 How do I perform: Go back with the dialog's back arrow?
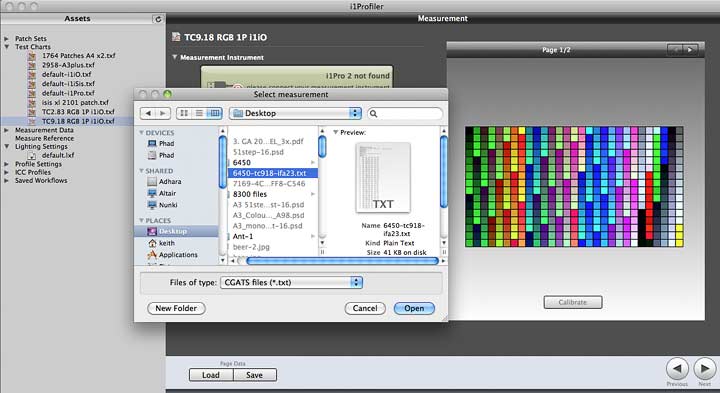click(147, 113)
